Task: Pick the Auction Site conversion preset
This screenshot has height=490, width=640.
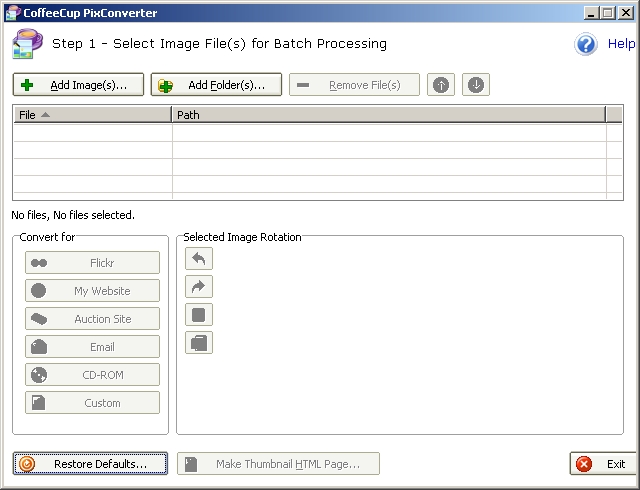Action: tap(92, 319)
